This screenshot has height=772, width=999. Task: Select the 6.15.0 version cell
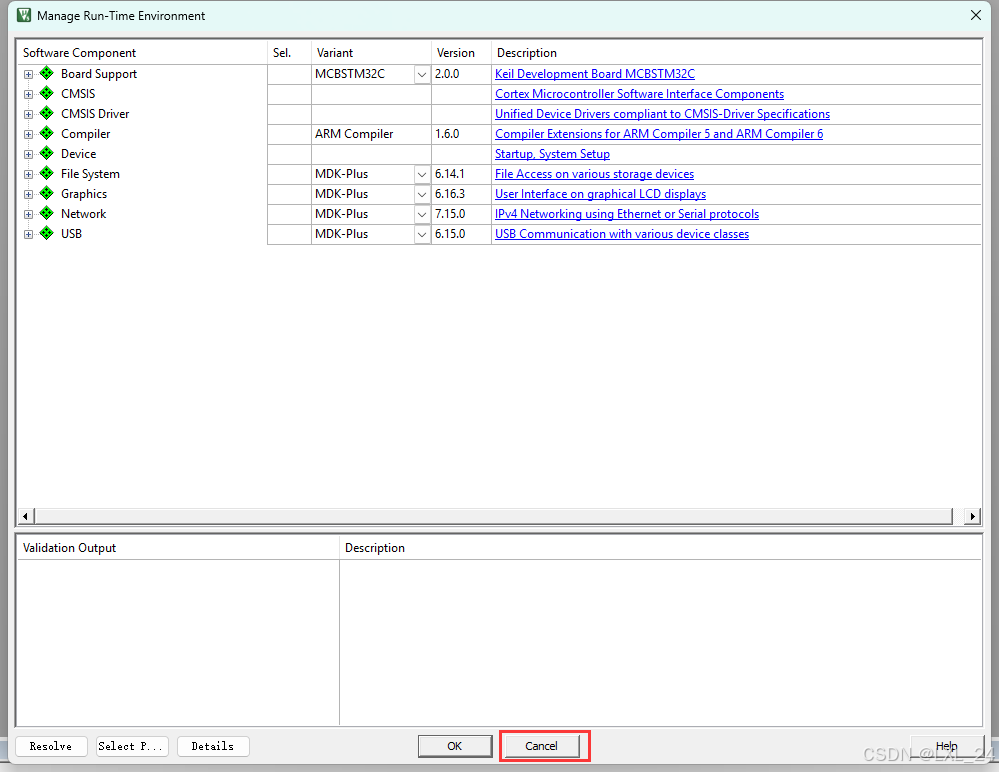point(461,234)
